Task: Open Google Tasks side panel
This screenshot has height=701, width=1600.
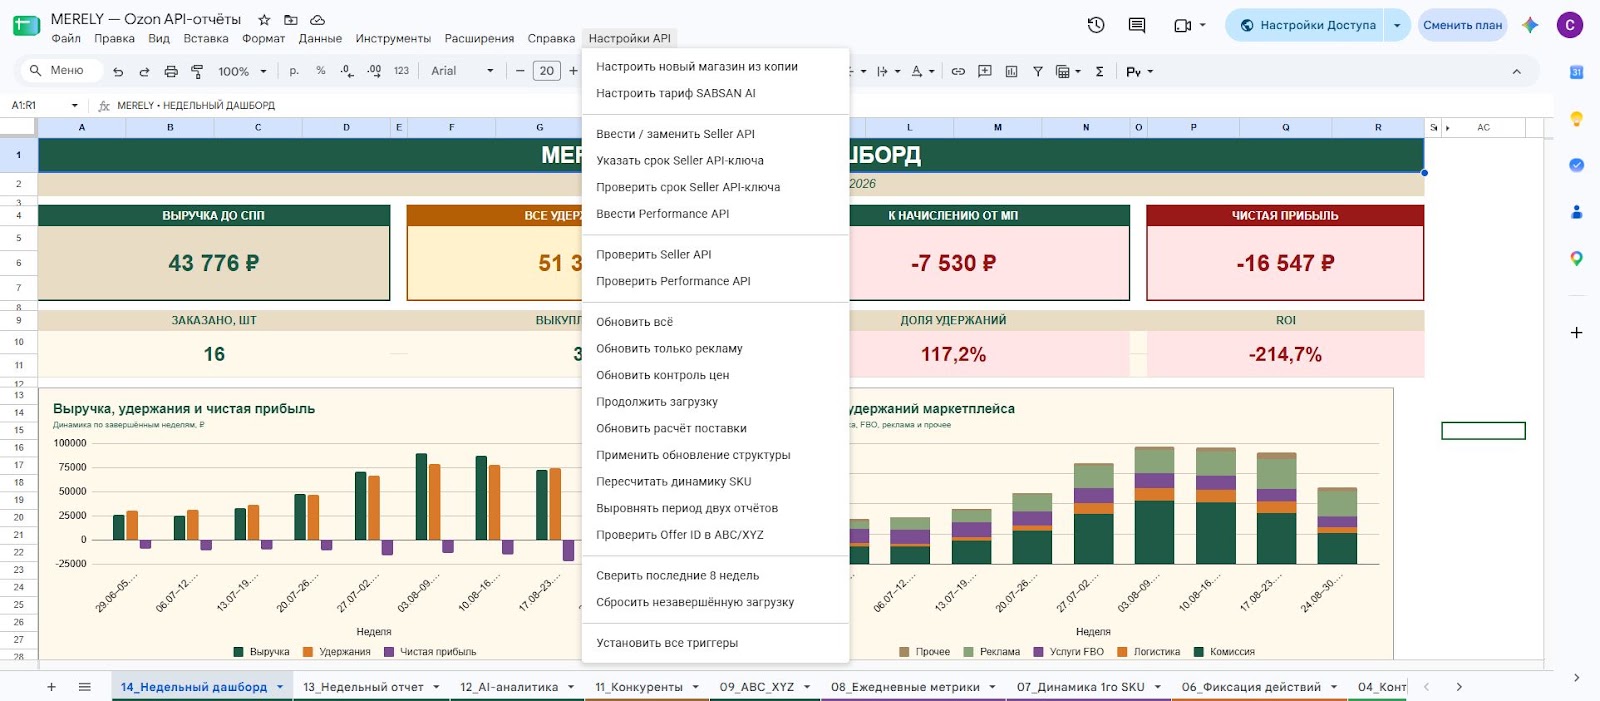Action: click(x=1576, y=165)
